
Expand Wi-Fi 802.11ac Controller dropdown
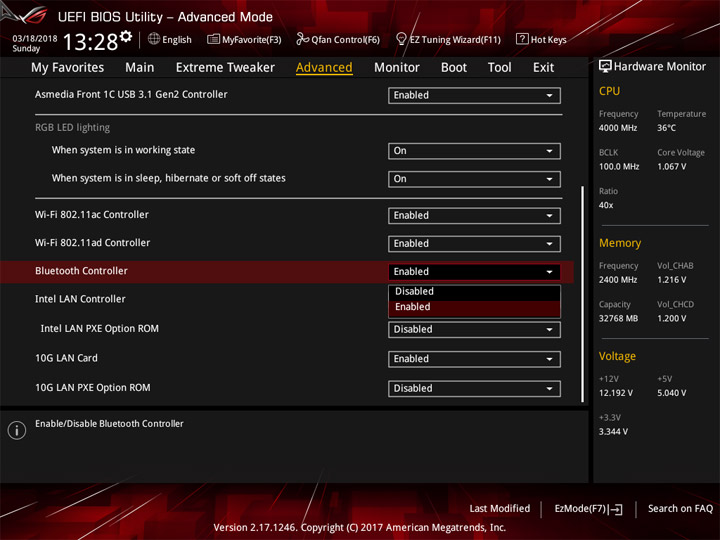pyautogui.click(x=474, y=216)
